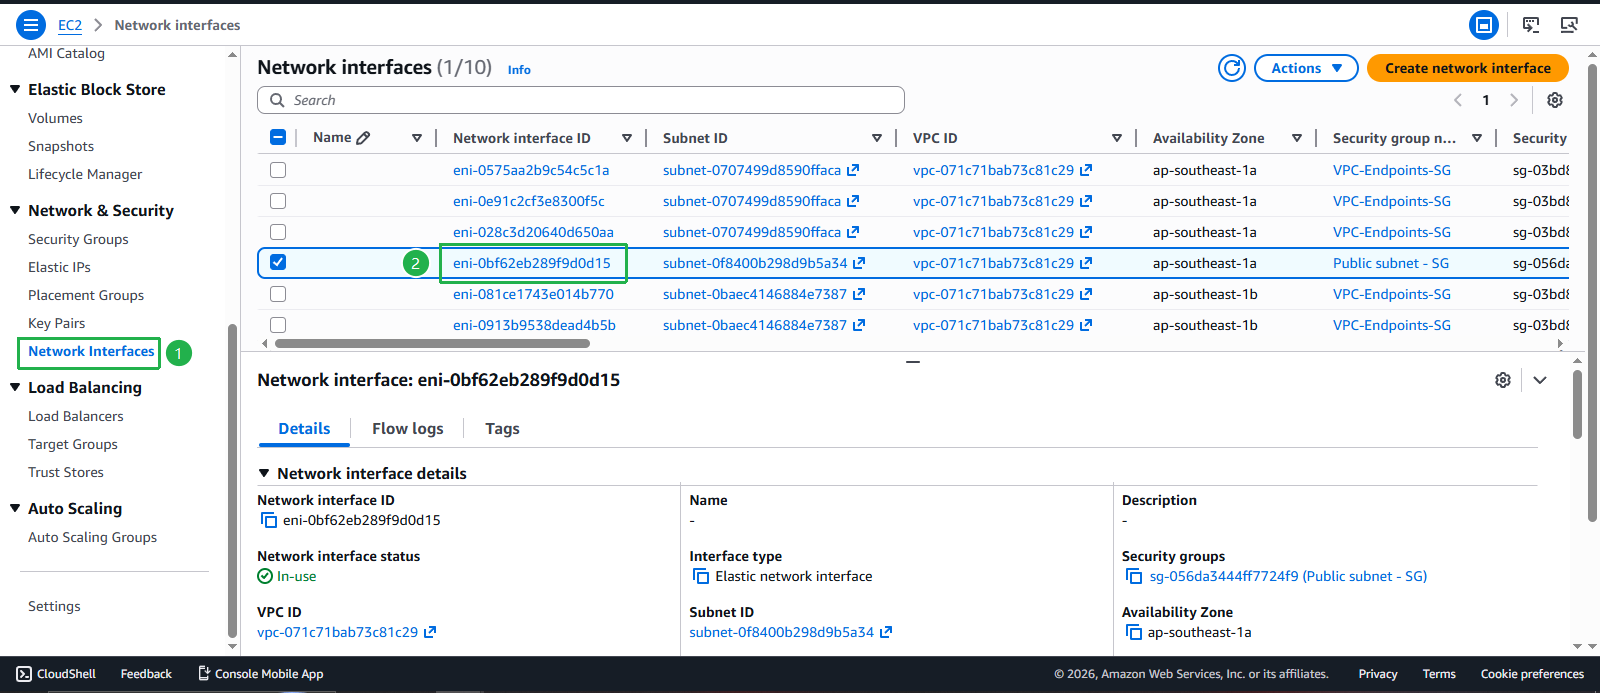This screenshot has width=1600, height=693.
Task: Select the Details tab
Action: pos(304,428)
